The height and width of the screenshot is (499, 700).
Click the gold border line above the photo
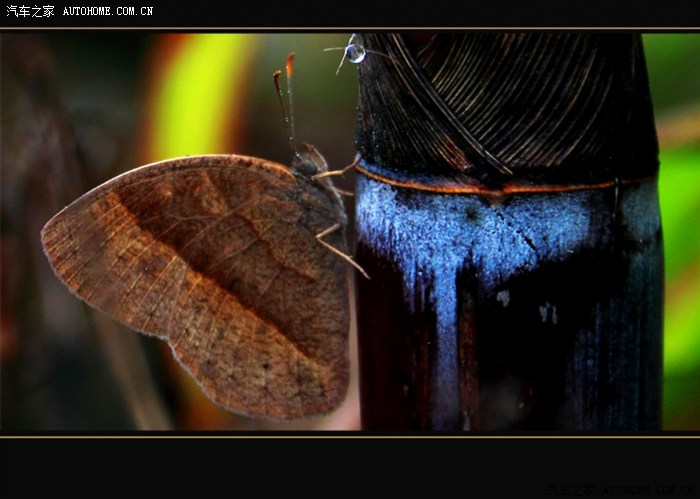(350, 29)
